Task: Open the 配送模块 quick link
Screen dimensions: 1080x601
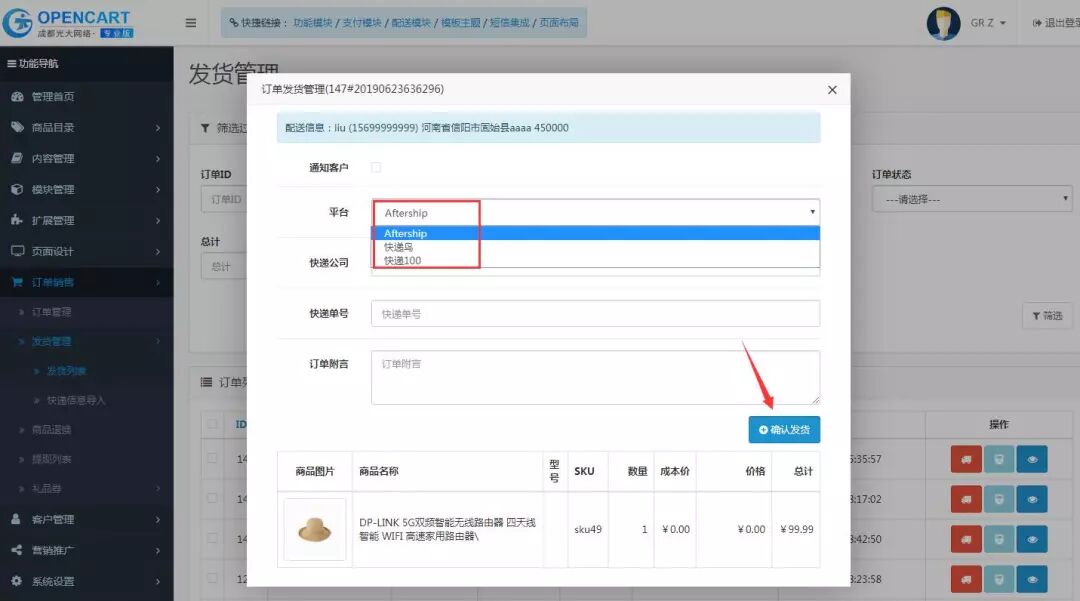Action: tap(411, 23)
